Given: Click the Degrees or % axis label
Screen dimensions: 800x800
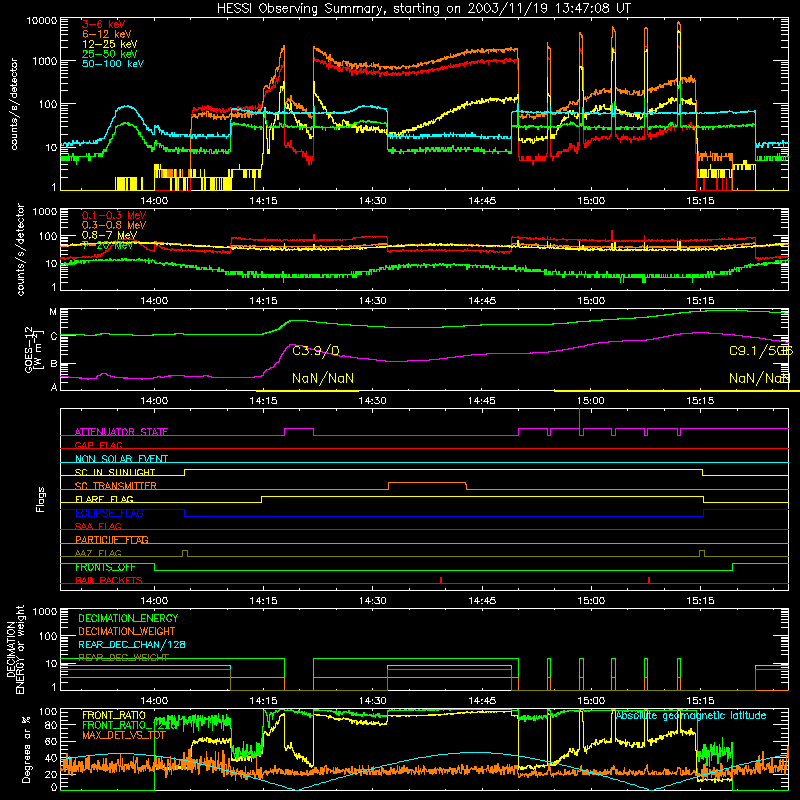Looking at the screenshot, I should click(x=26, y=749).
